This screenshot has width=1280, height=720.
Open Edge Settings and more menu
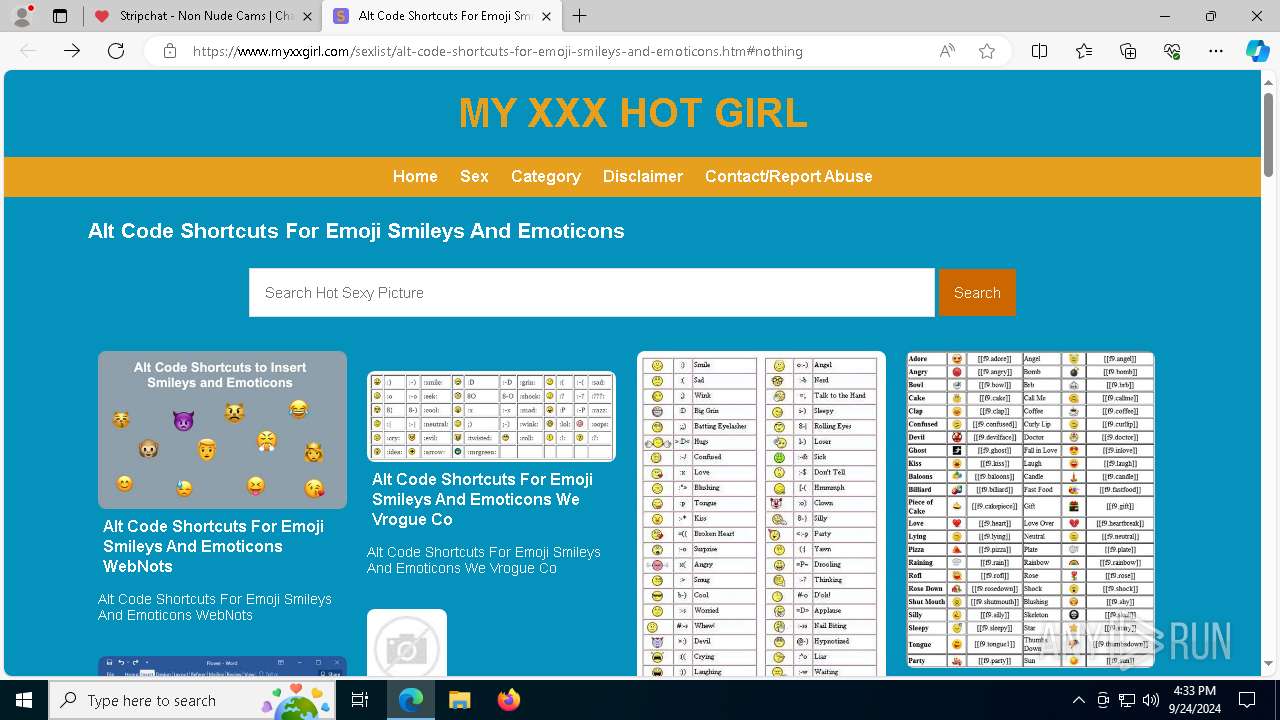point(1216,51)
